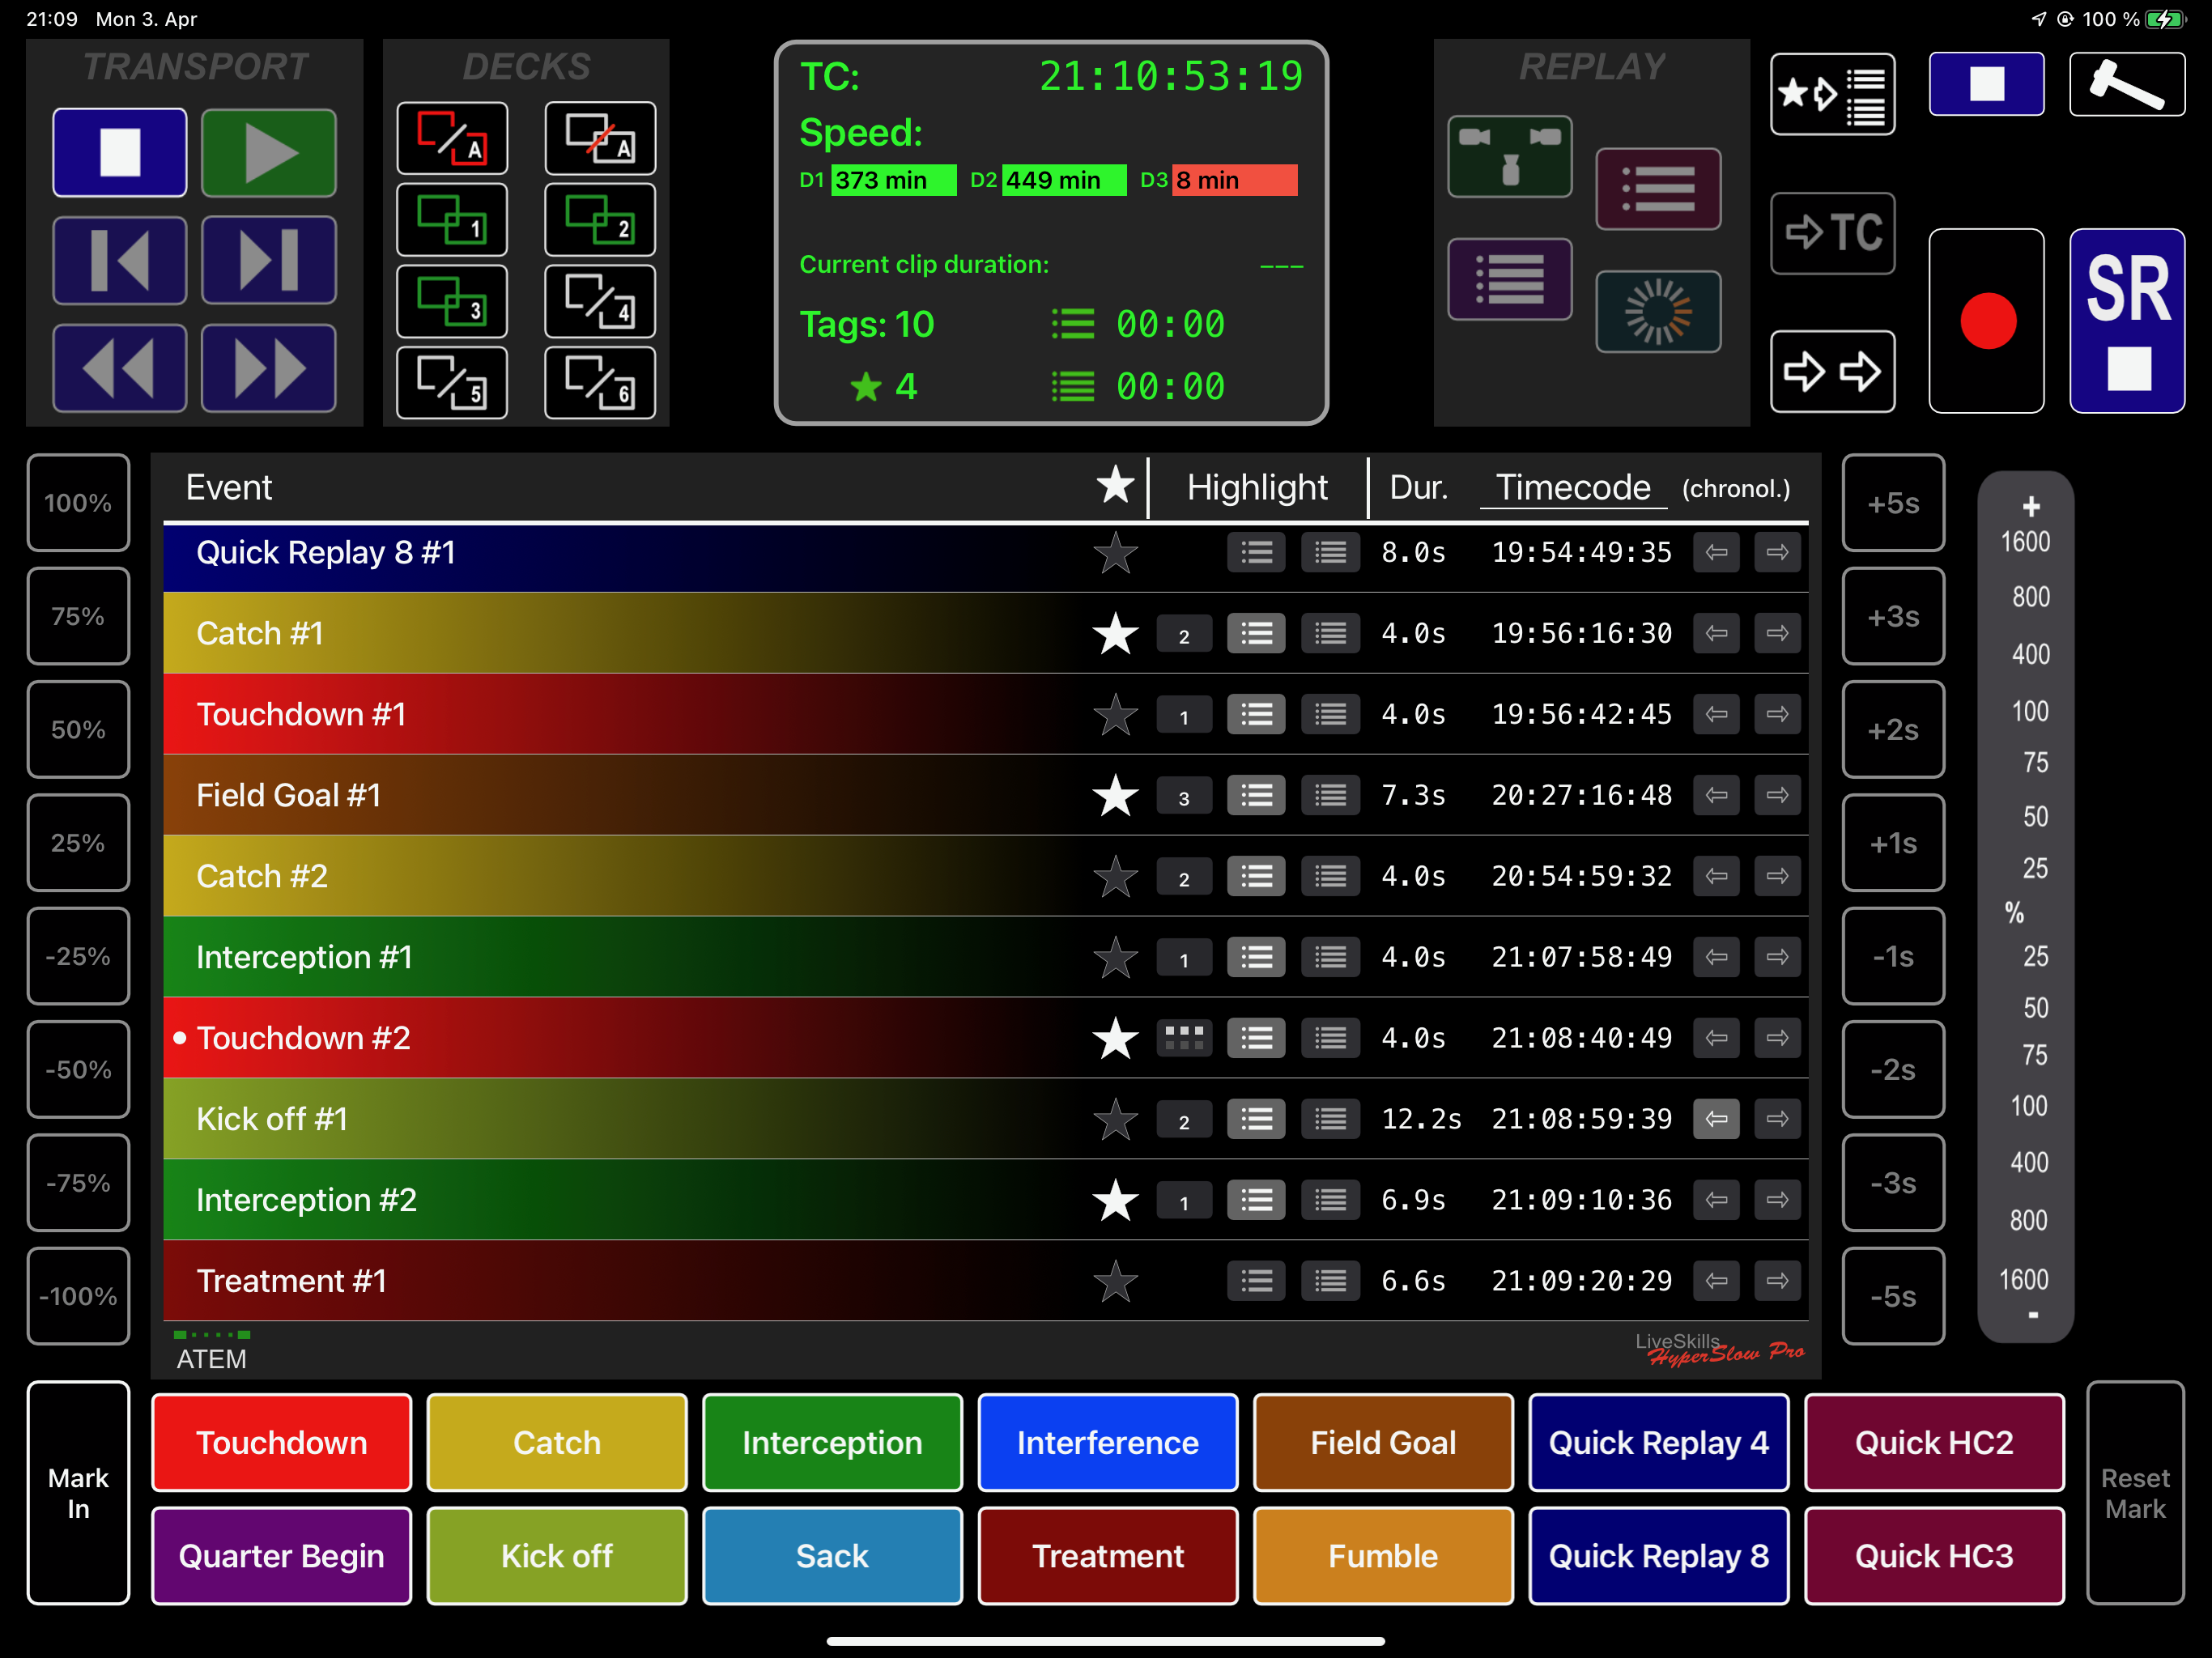The width and height of the screenshot is (2212, 1658).
Task: Click the Dur. column header
Action: pyautogui.click(x=1419, y=488)
